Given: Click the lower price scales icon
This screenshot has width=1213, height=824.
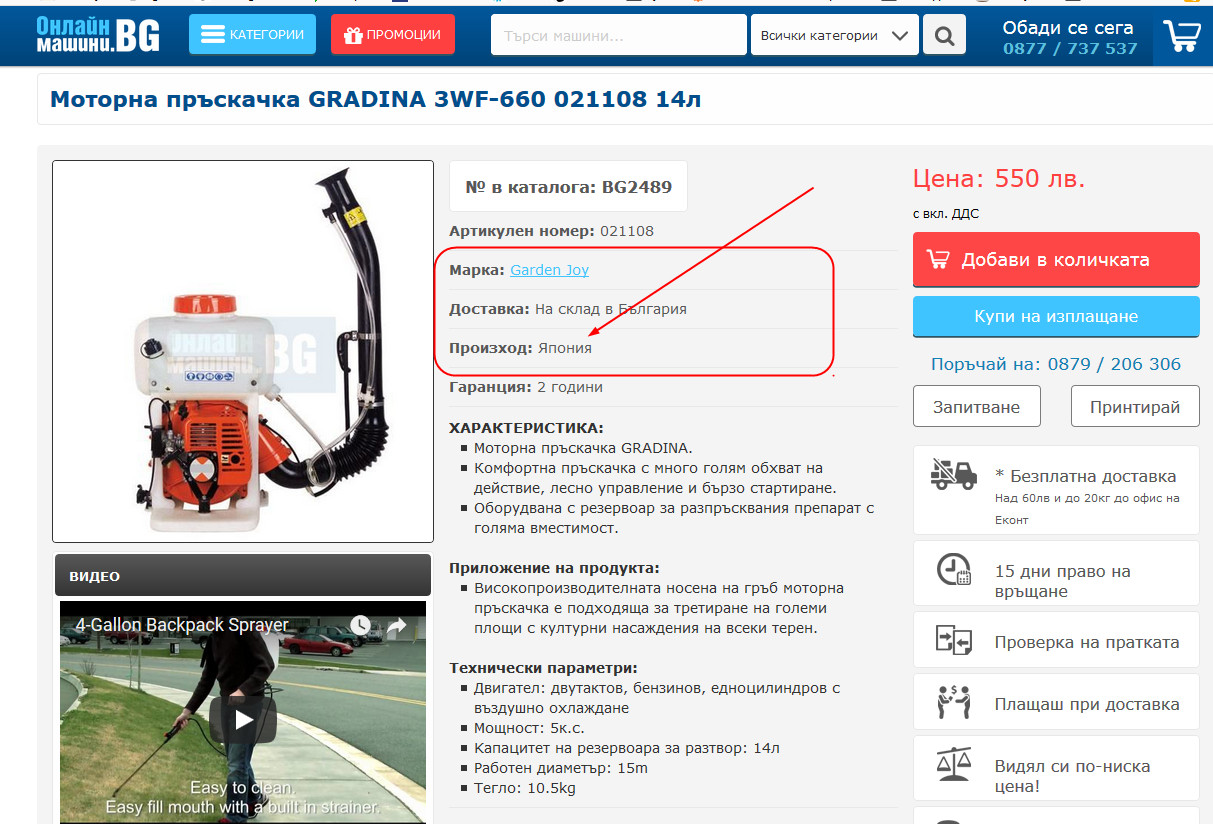Looking at the screenshot, I should [x=953, y=765].
